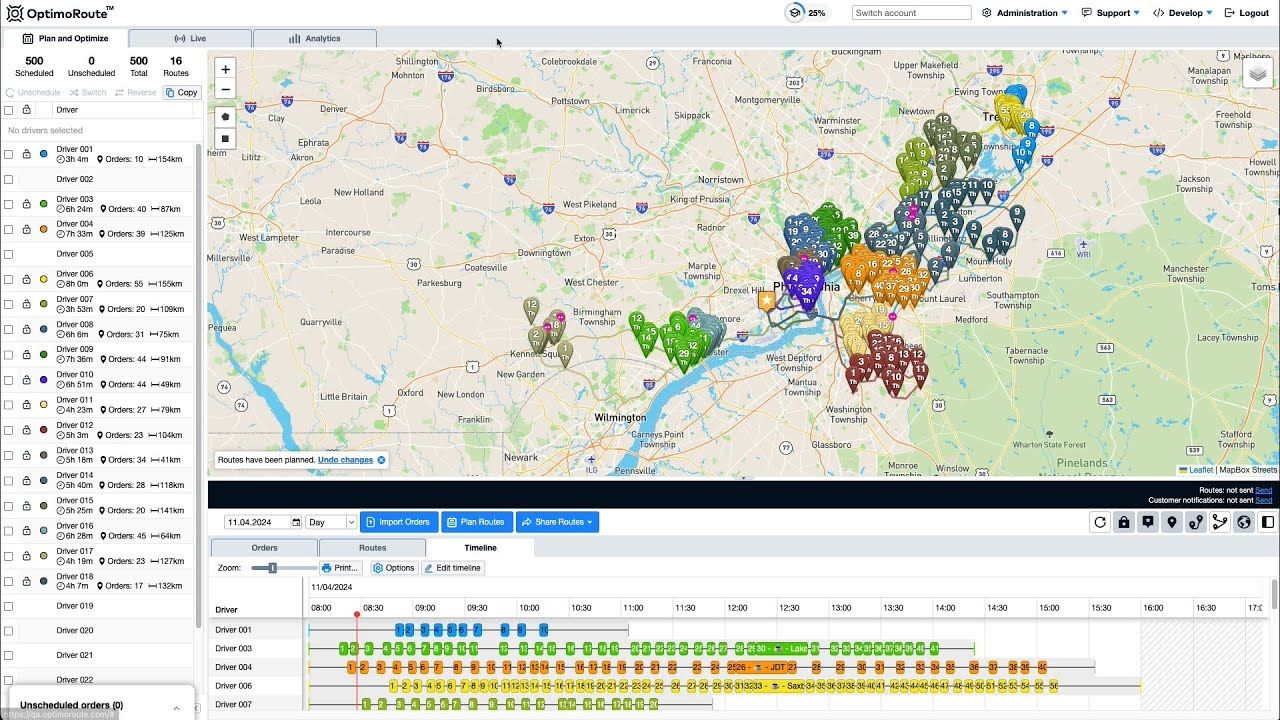The width and height of the screenshot is (1280, 720).
Task: Switch to the Live tab
Action: point(189,37)
